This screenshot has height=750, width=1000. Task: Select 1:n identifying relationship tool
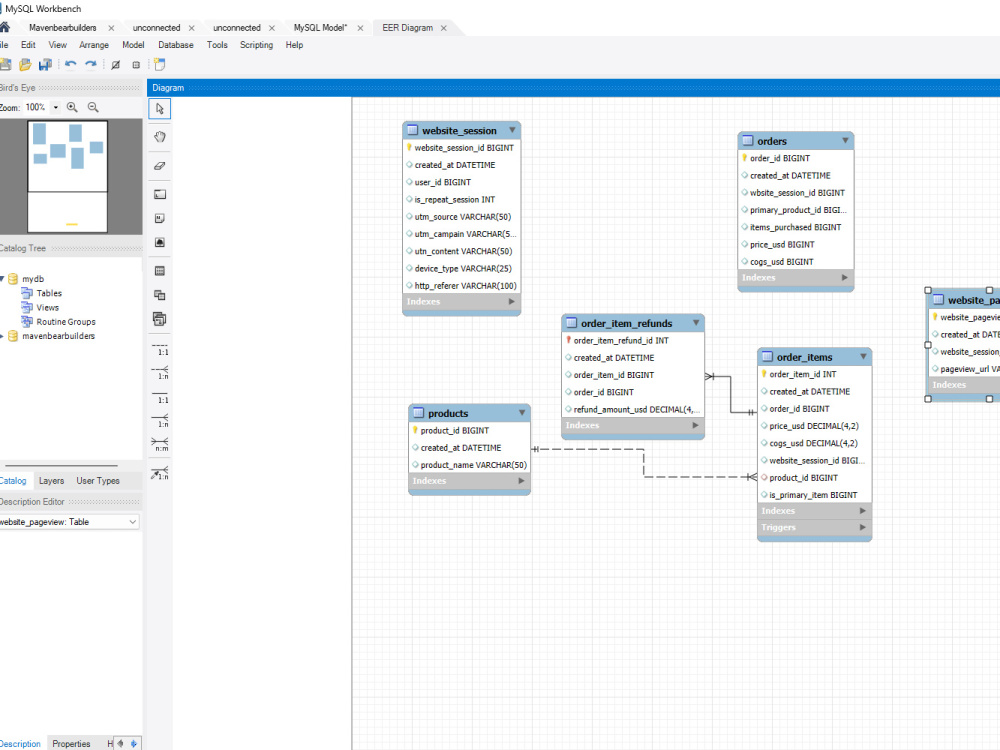click(x=159, y=421)
